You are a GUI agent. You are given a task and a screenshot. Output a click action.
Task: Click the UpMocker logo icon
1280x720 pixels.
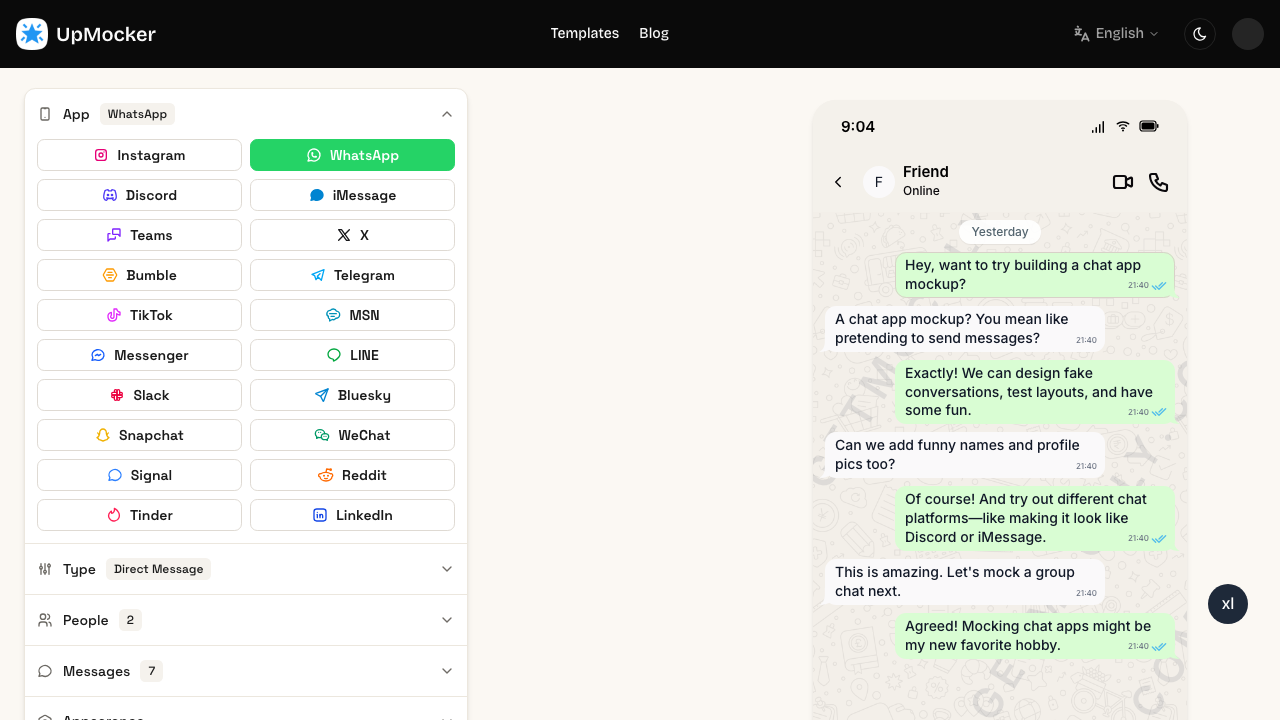coord(32,34)
